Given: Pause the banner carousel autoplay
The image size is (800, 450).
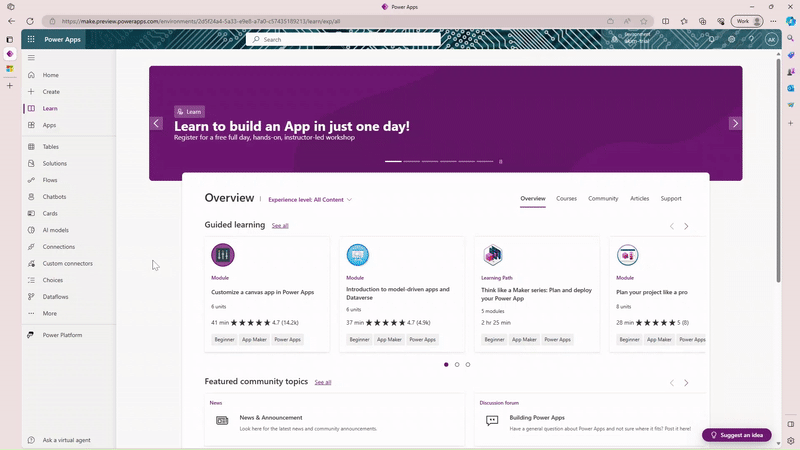Looking at the screenshot, I should tap(501, 161).
